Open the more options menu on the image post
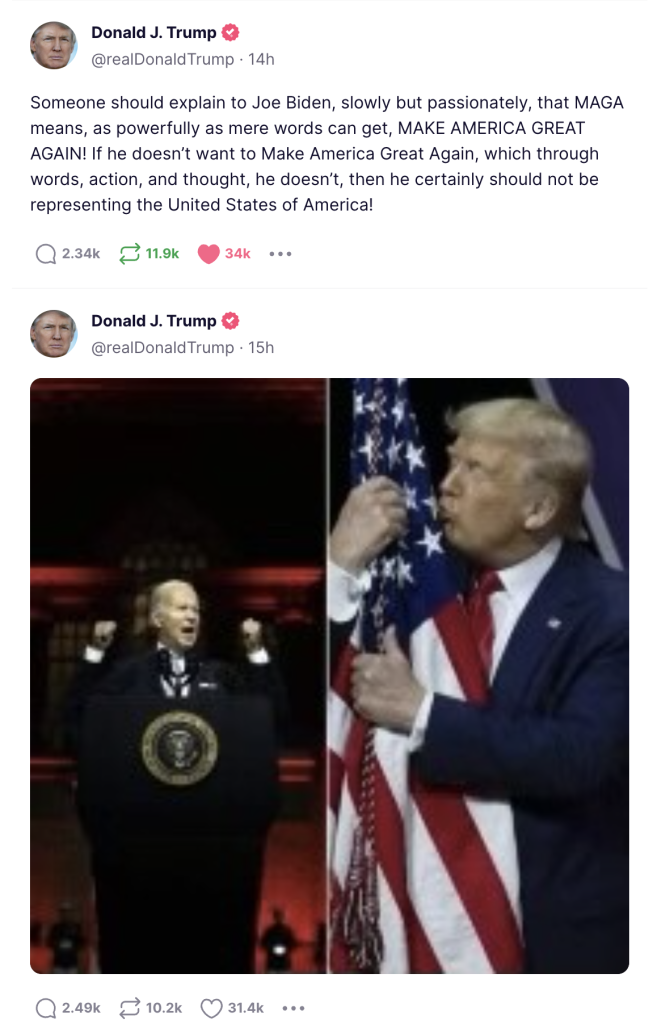This screenshot has height=1024, width=657. [x=294, y=1008]
